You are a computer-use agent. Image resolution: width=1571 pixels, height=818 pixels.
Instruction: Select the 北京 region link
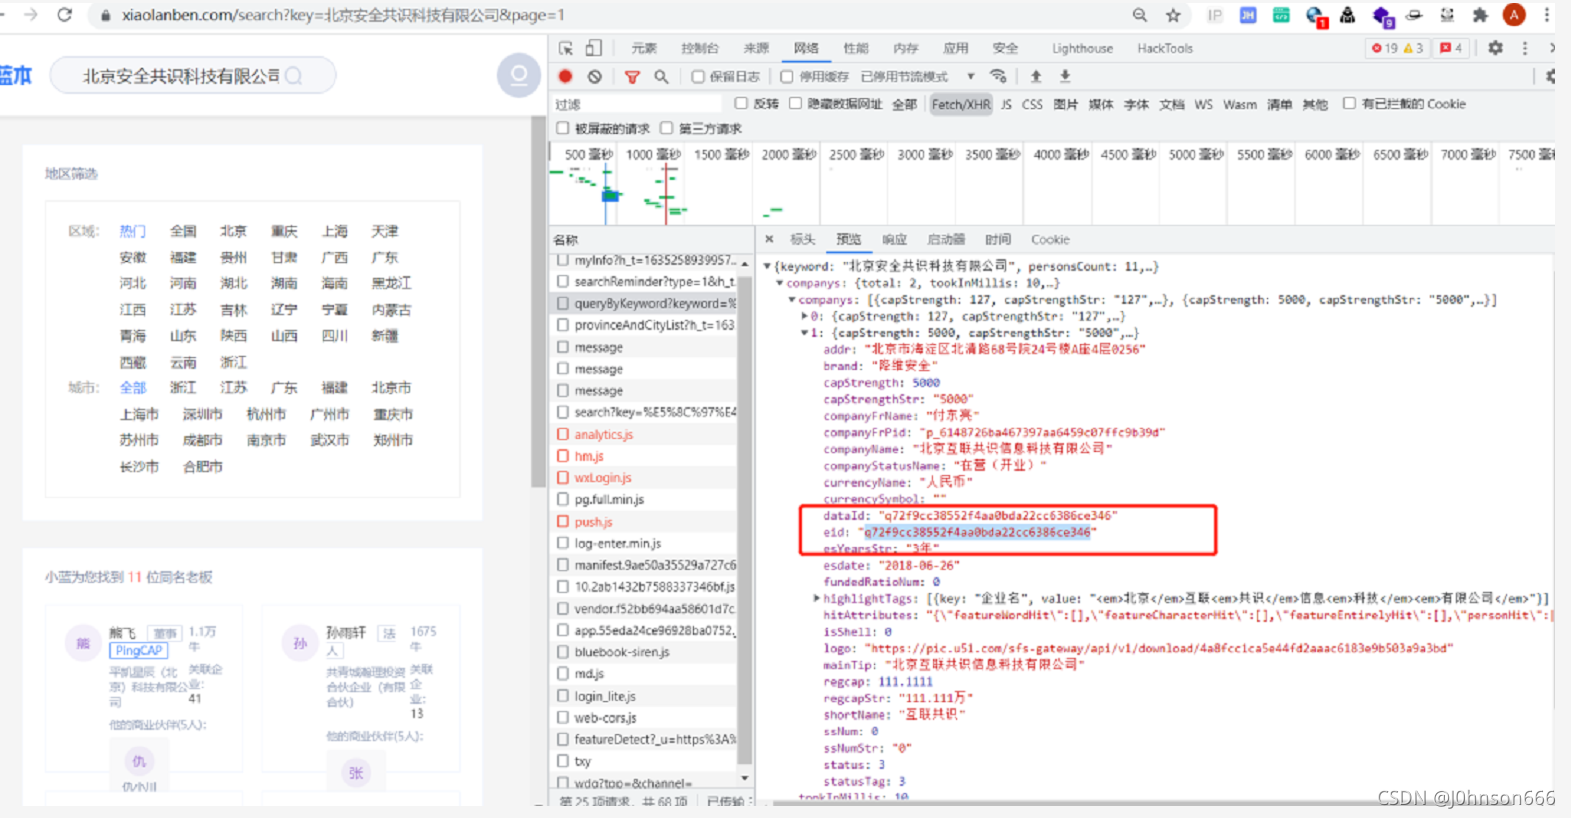(x=233, y=231)
